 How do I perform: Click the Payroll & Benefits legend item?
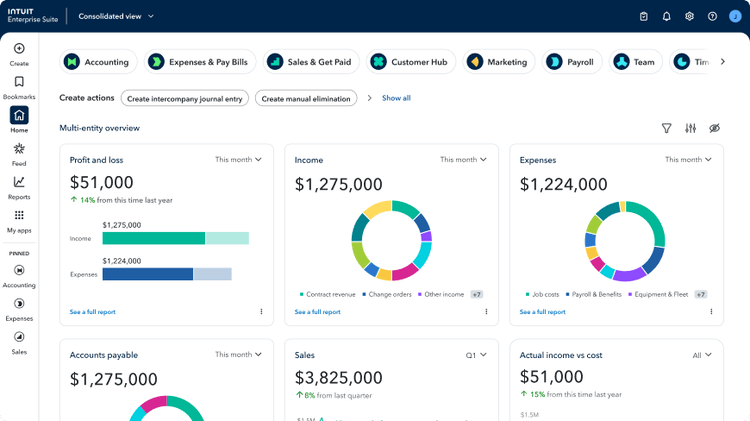(x=594, y=294)
